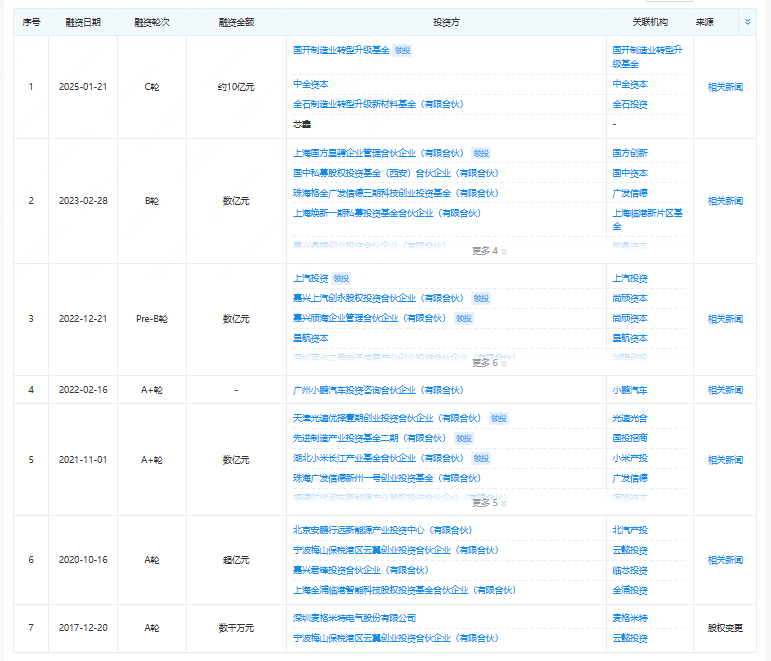Open associated institution 光速光合
The height and width of the screenshot is (661, 771).
point(630,418)
